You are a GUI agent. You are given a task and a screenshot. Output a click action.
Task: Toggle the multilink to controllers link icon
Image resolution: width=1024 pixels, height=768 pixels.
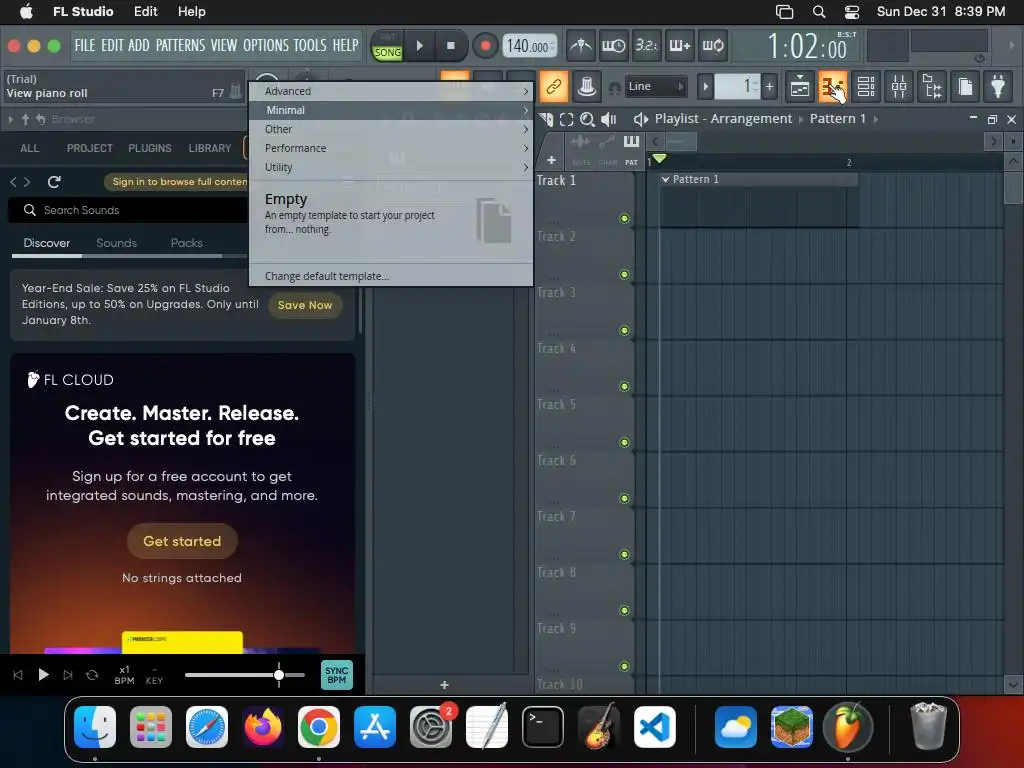point(554,86)
